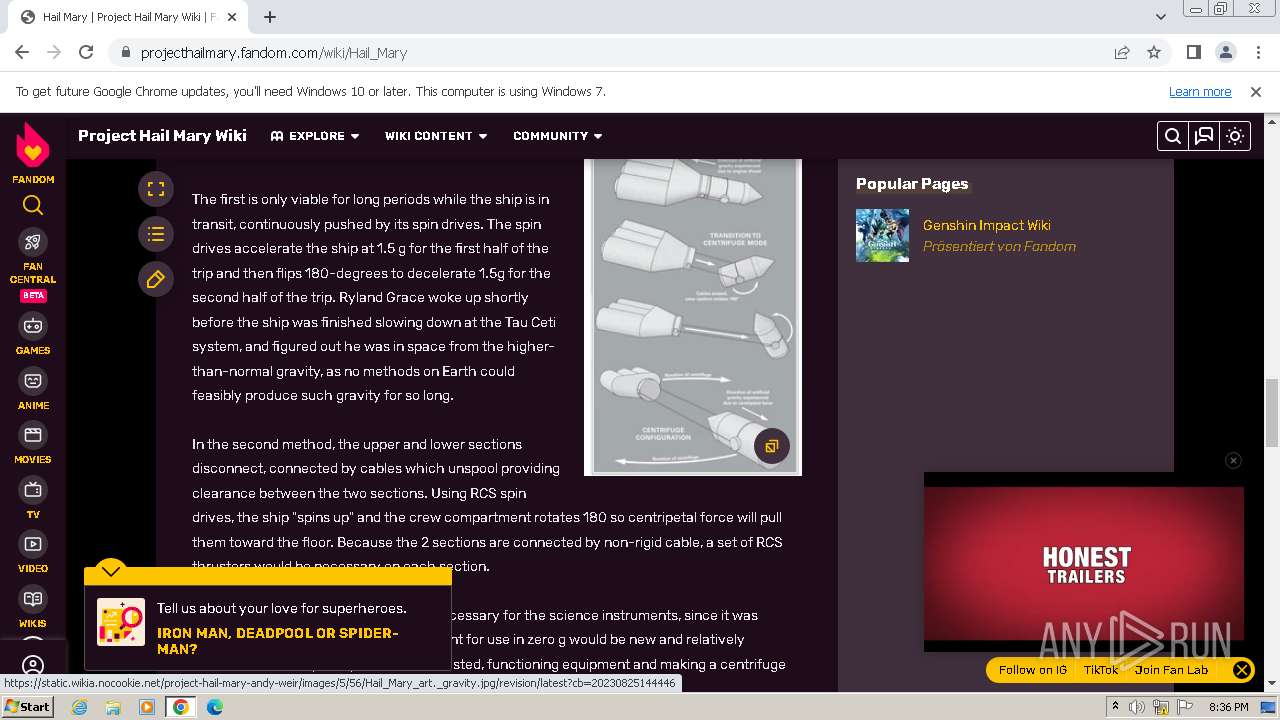Image resolution: width=1280 pixels, height=720 pixels.
Task: Edit page with pencil icon
Action: 156,280
